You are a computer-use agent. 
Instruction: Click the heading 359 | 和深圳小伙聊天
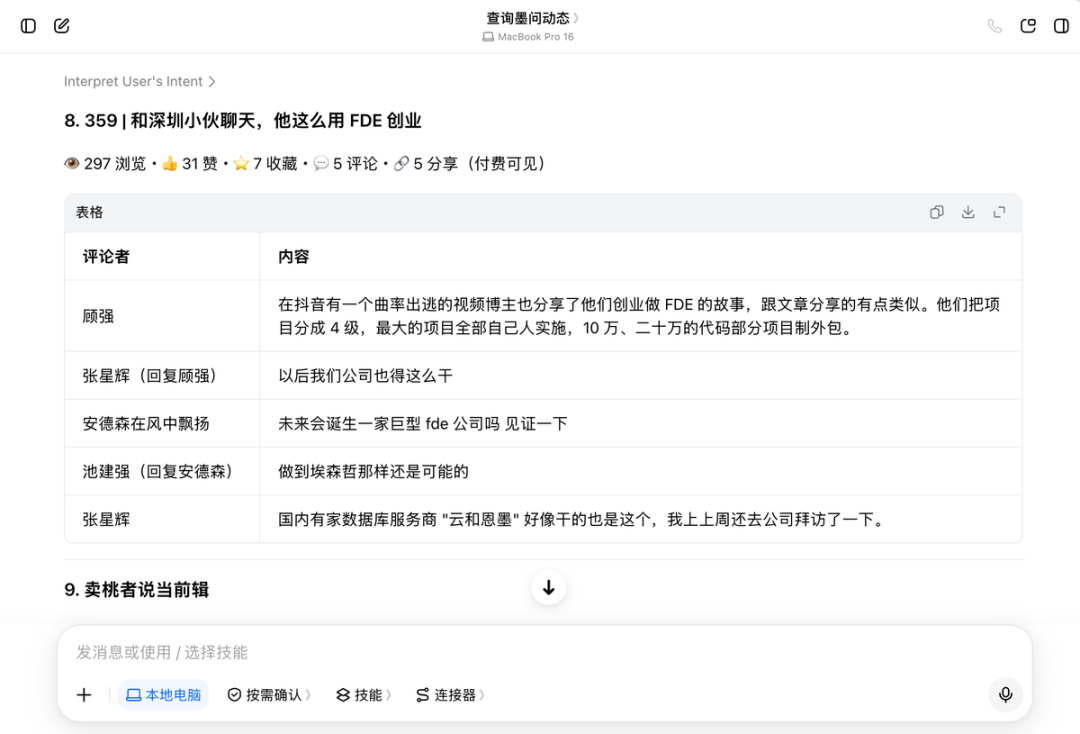[x=242, y=120]
